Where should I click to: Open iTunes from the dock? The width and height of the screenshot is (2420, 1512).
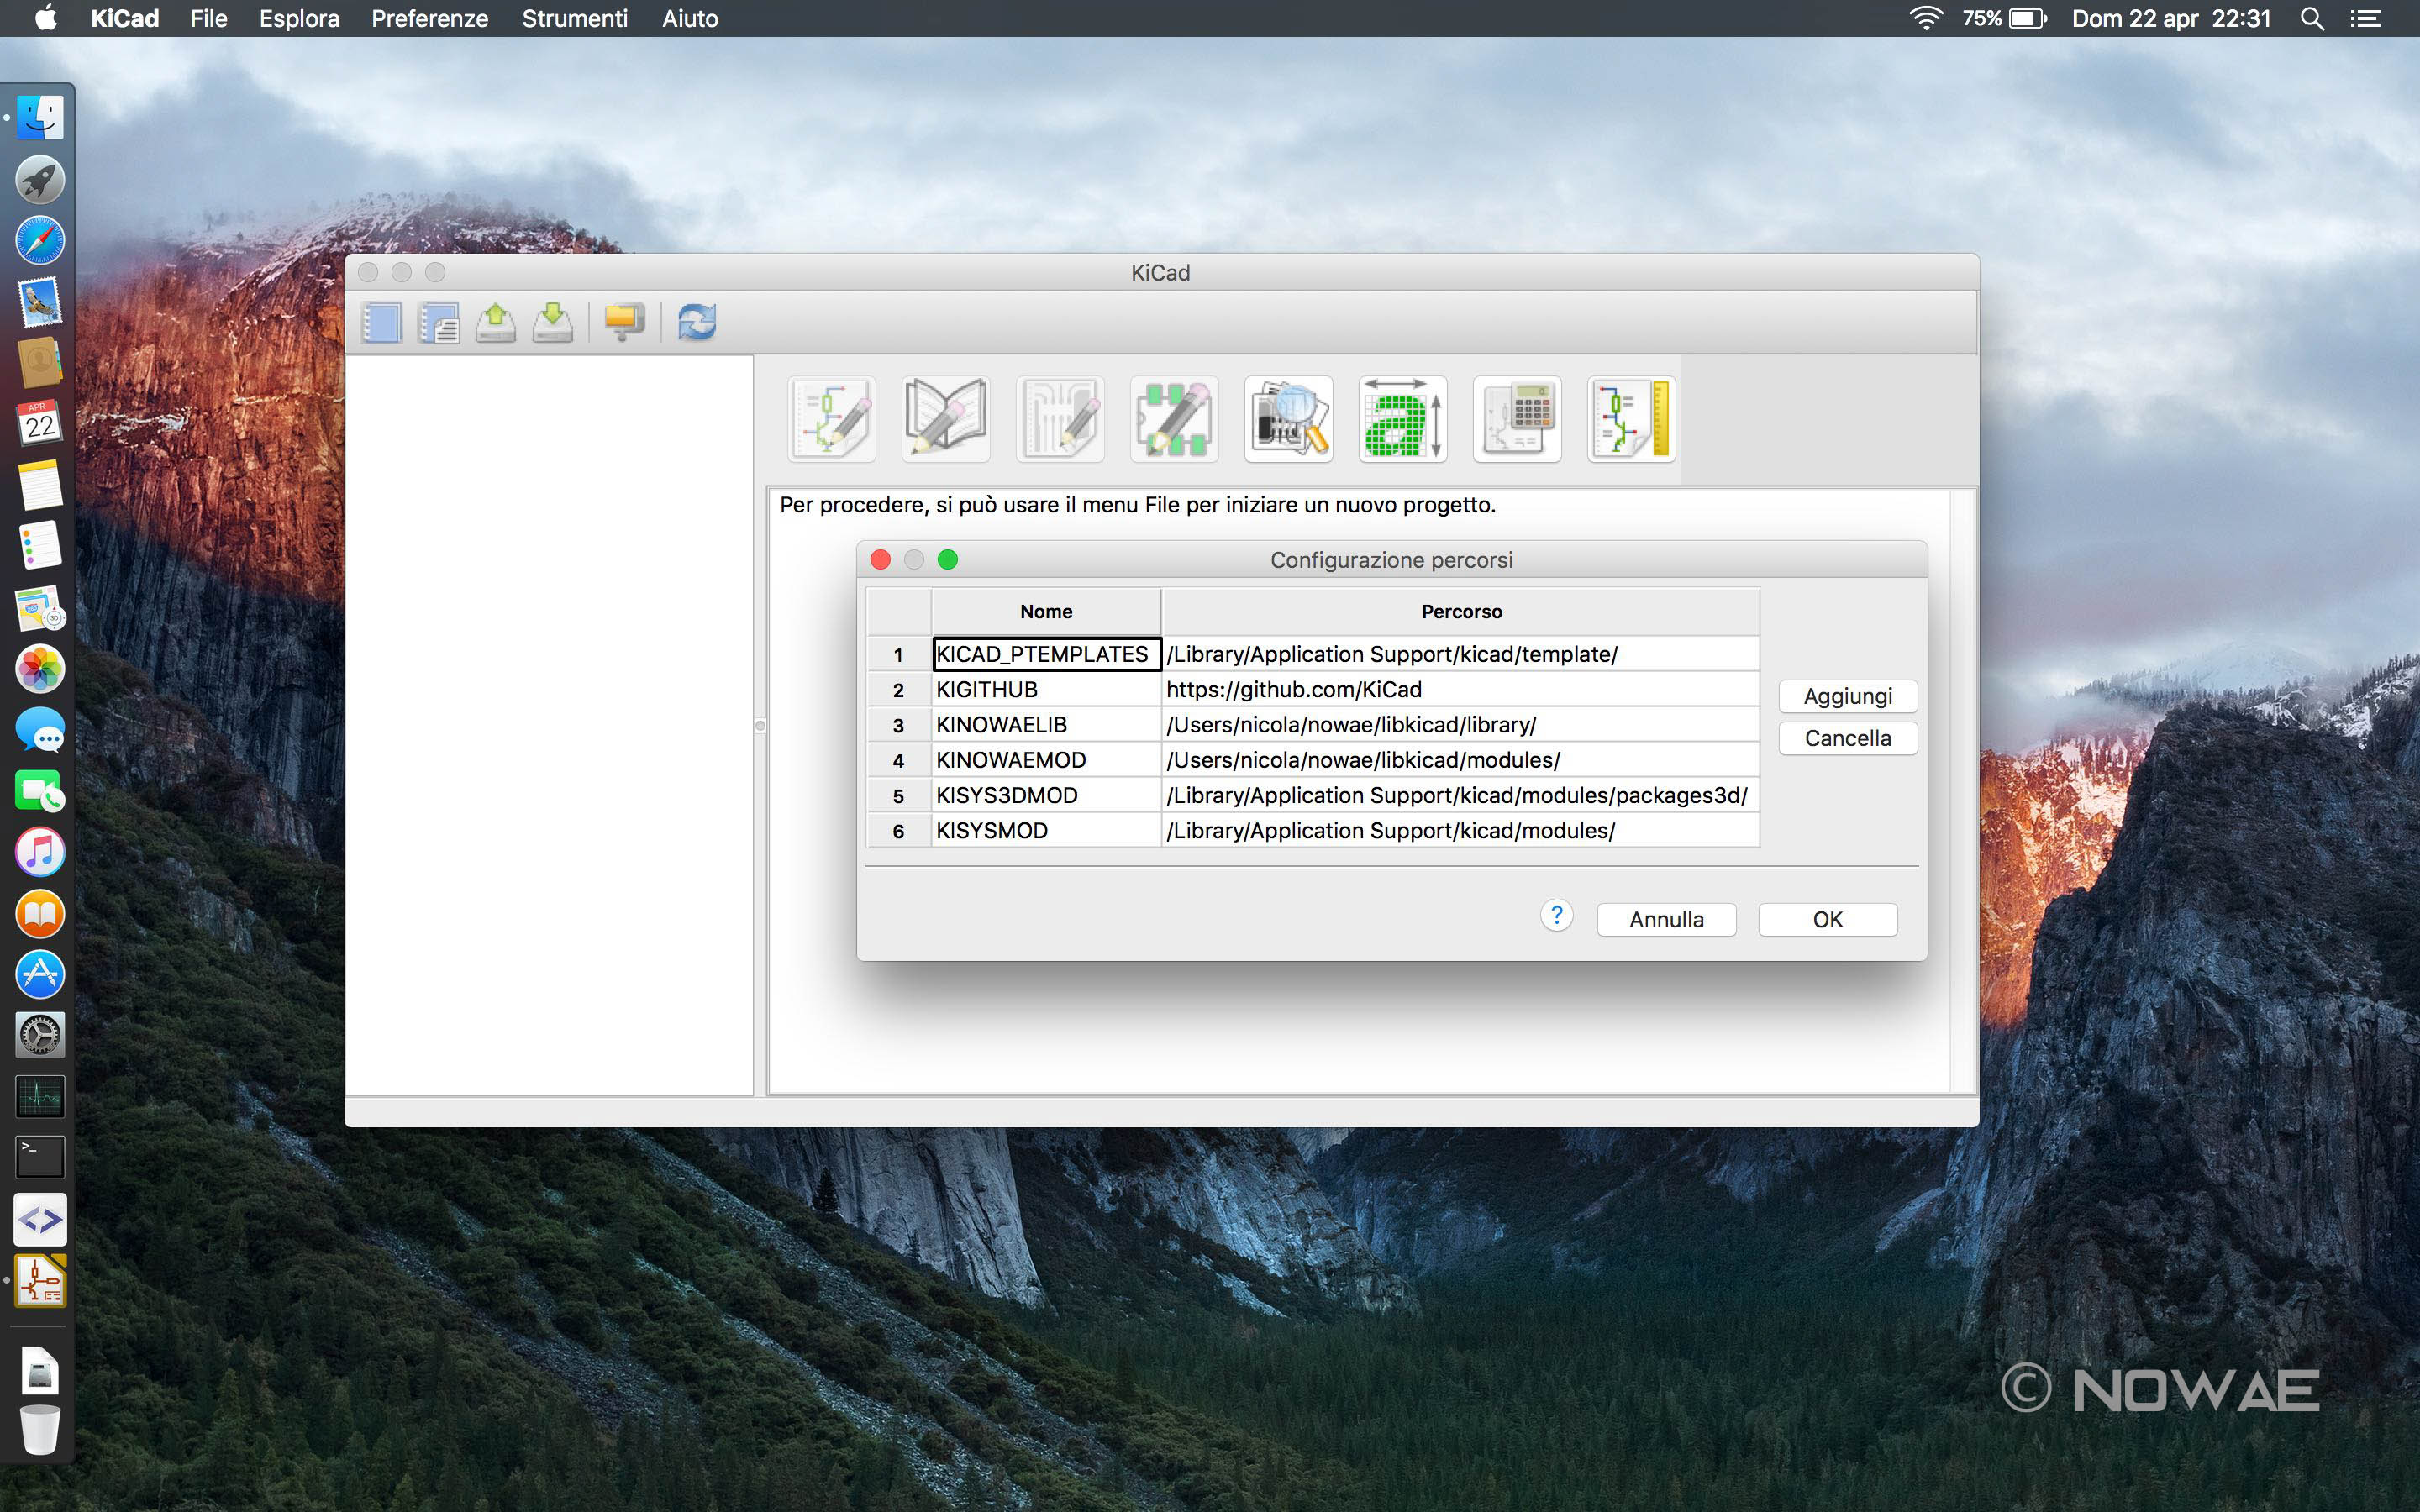tap(40, 852)
